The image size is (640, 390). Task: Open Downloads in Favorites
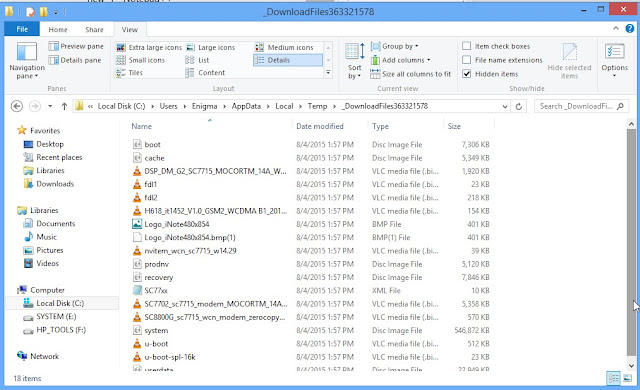coord(55,184)
